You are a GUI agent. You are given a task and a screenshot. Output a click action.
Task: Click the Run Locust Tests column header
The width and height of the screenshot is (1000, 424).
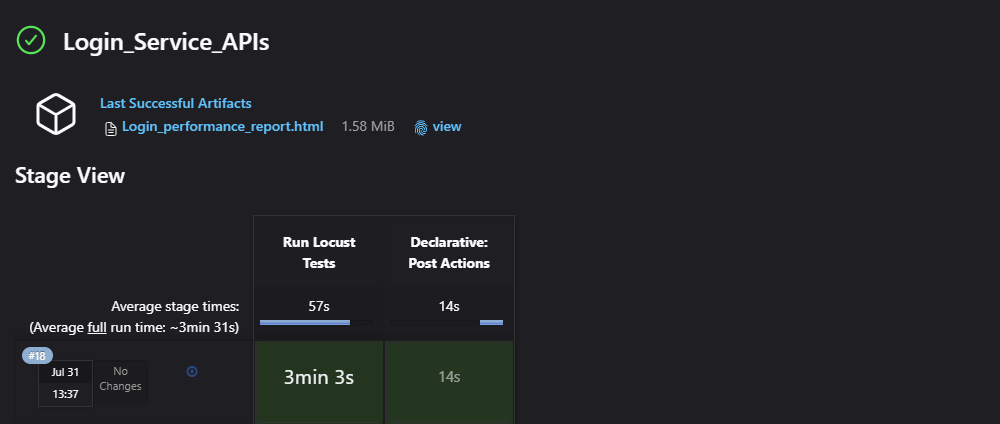(x=318, y=253)
